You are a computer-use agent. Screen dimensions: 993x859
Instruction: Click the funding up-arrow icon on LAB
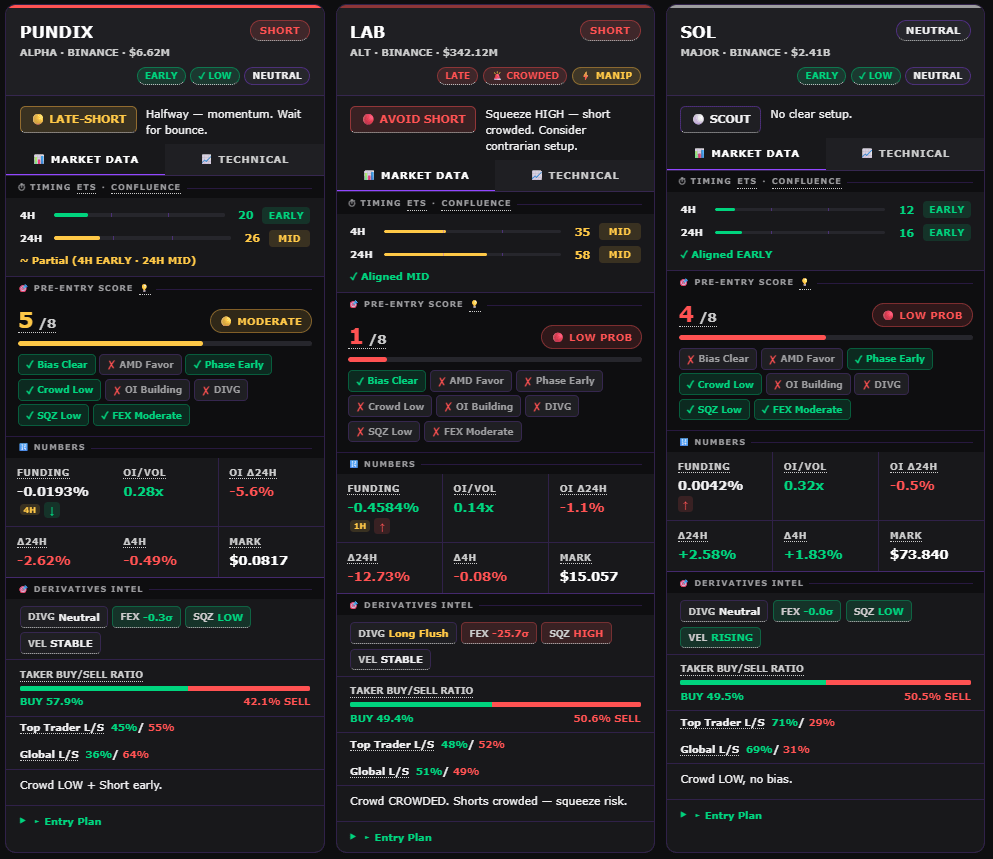pos(382,526)
